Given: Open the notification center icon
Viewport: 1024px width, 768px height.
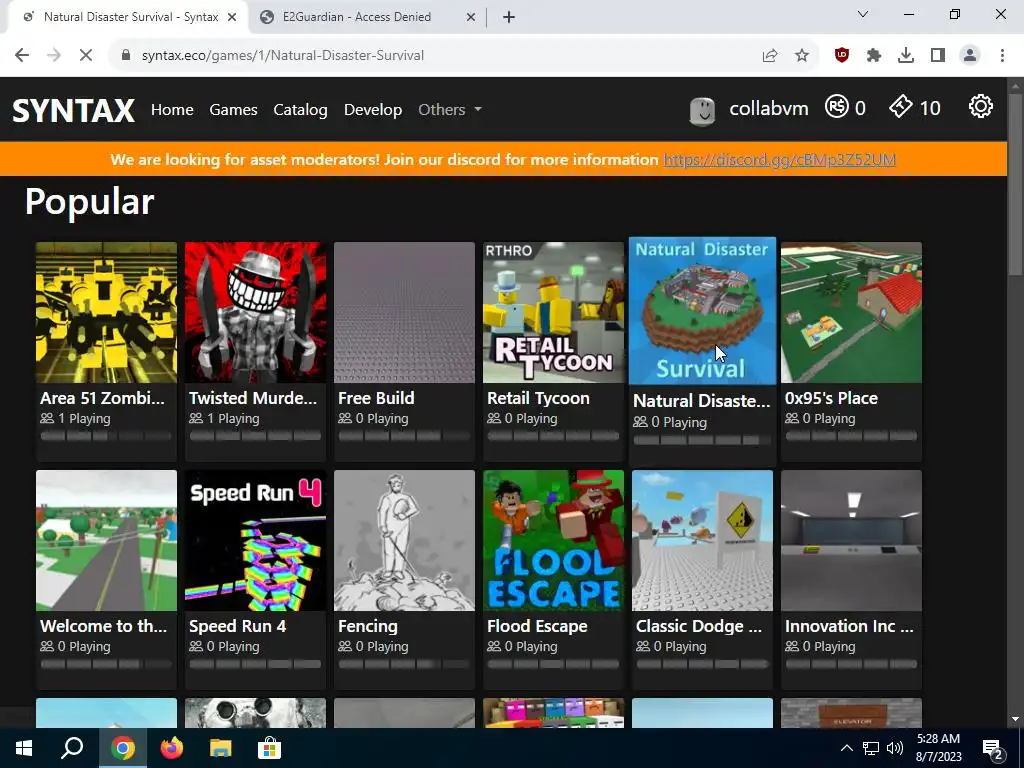Looking at the screenshot, I should click(x=993, y=750).
